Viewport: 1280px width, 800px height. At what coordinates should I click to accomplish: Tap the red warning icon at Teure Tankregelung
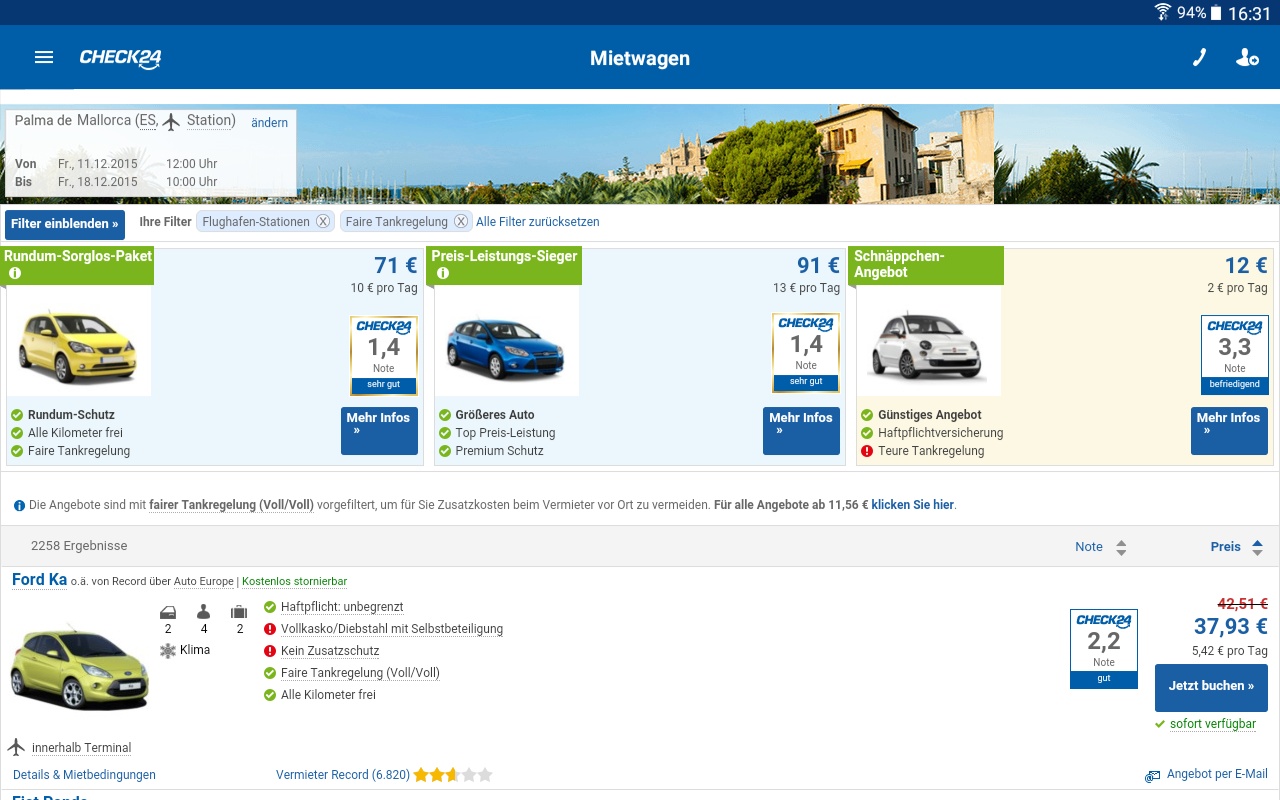(x=867, y=451)
